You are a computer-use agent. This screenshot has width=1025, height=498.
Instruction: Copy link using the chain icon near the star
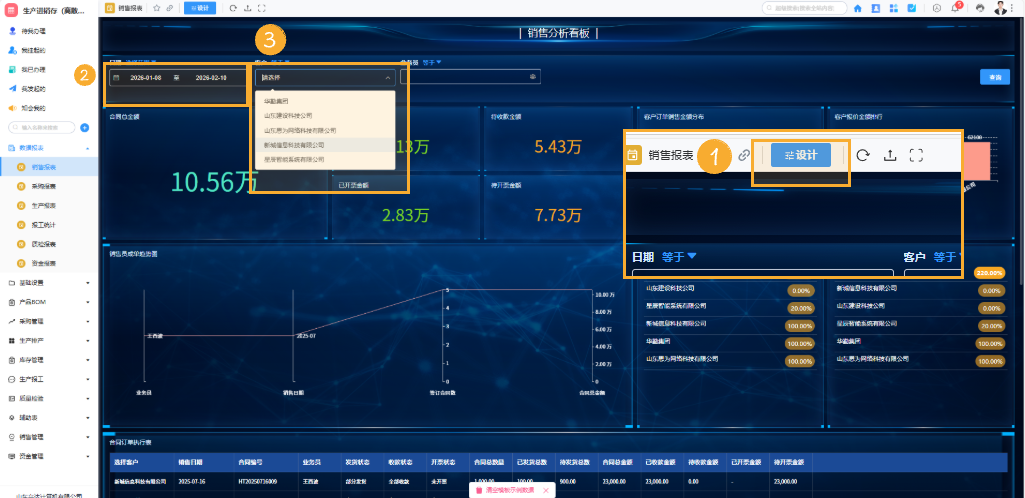(x=169, y=7)
